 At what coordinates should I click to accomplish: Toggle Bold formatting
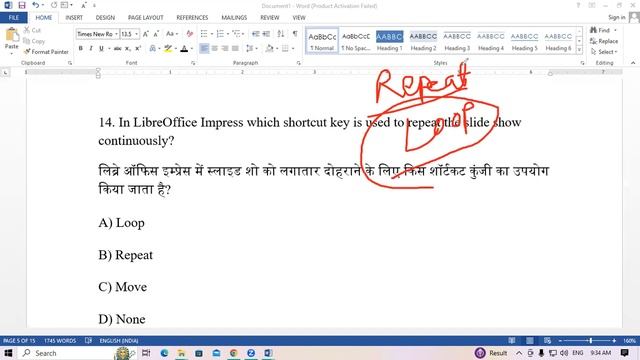tap(80, 49)
